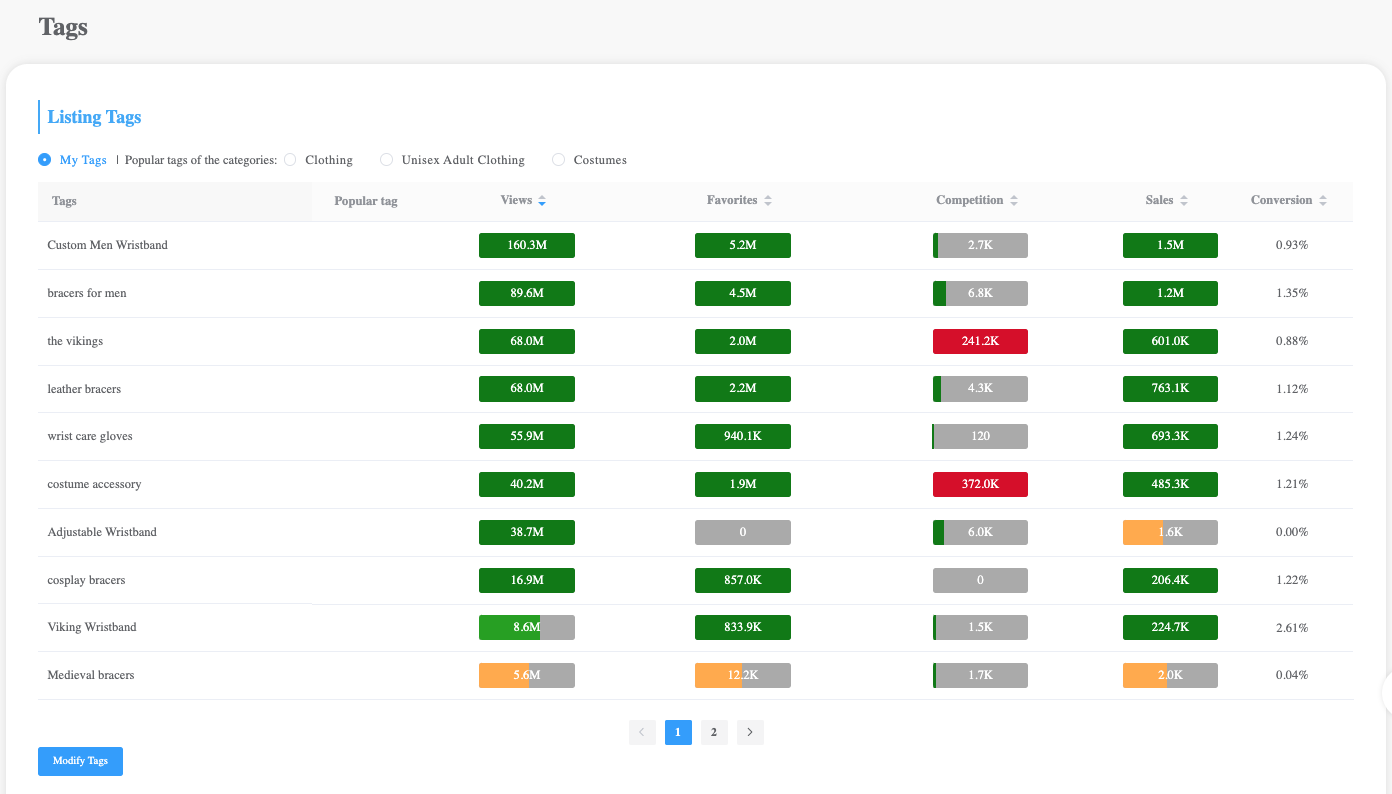Click Adjustable Wristband favorites bar 0
Screen dimensions: 1392x794
743,532
